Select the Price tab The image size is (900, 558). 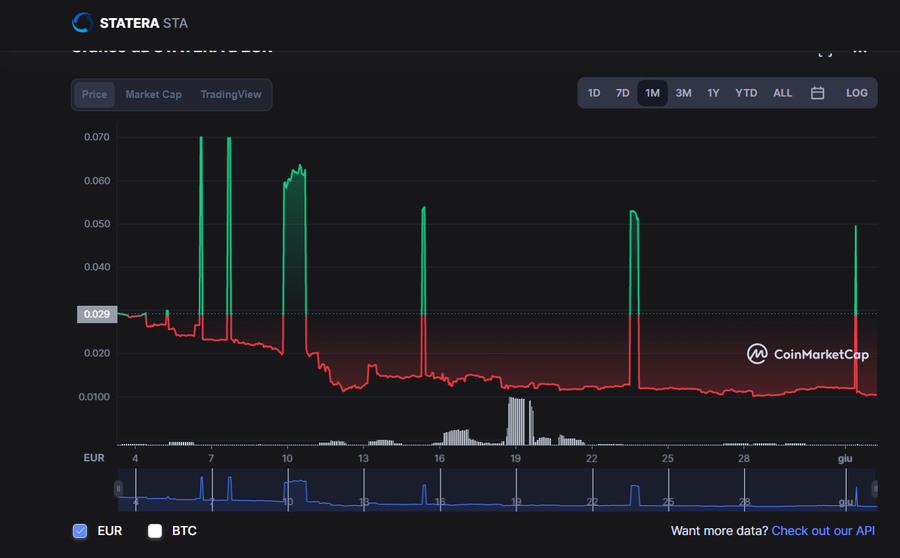tap(94, 95)
